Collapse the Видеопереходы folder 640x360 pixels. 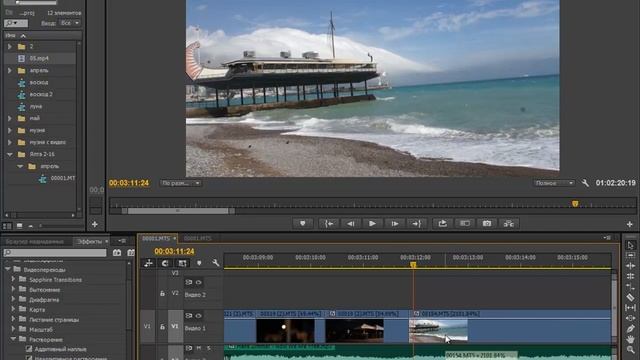pyautogui.click(x=7, y=269)
